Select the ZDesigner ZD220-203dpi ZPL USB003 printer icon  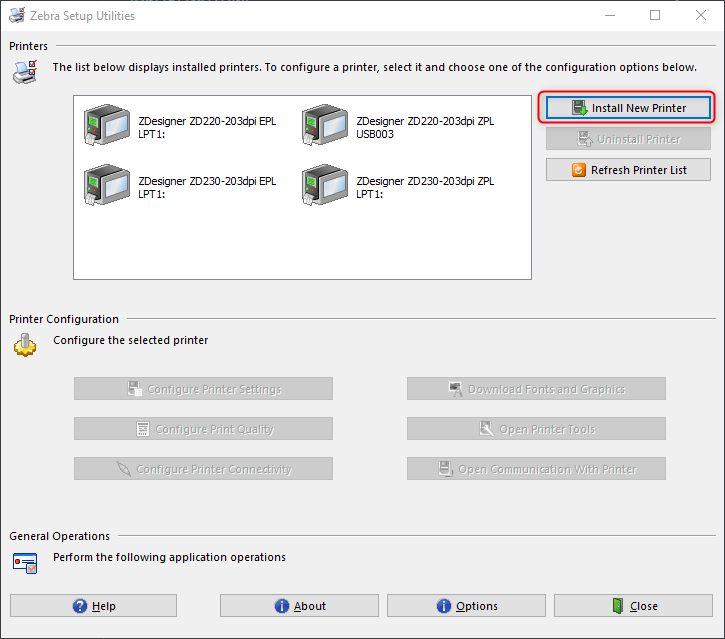pos(325,125)
